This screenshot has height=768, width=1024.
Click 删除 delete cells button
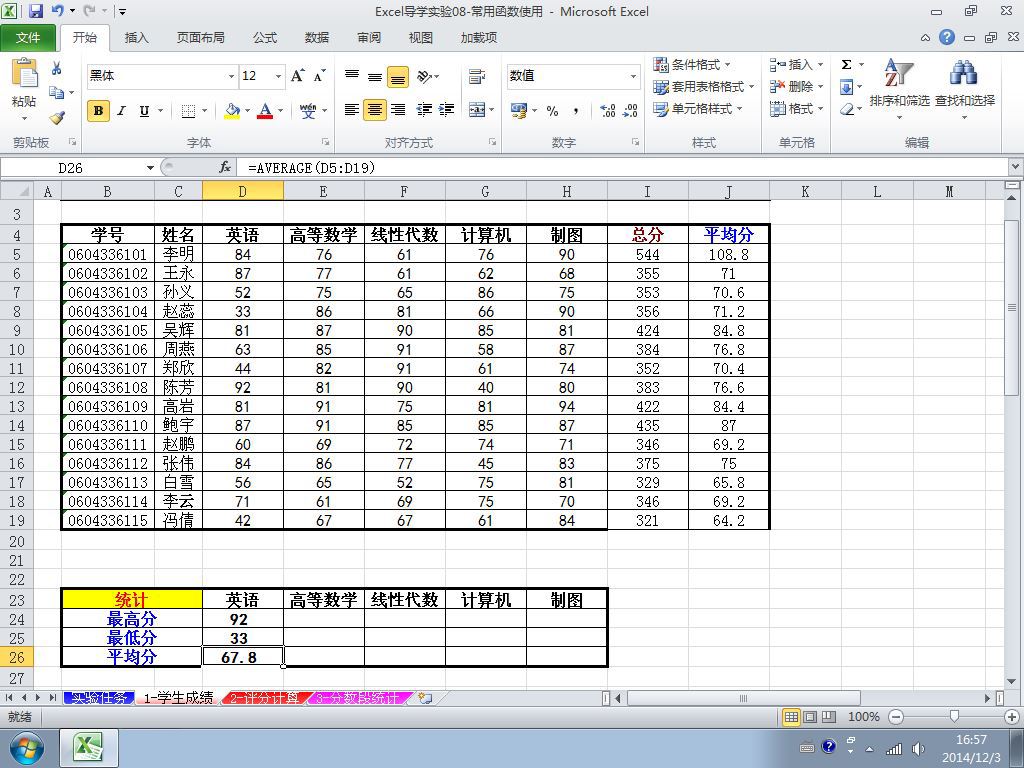pyautogui.click(x=796, y=87)
